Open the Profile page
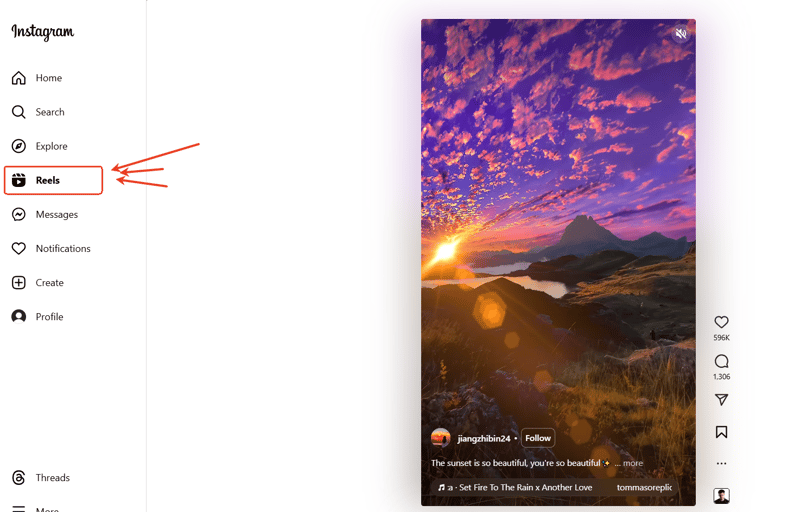 pyautogui.click(x=37, y=317)
